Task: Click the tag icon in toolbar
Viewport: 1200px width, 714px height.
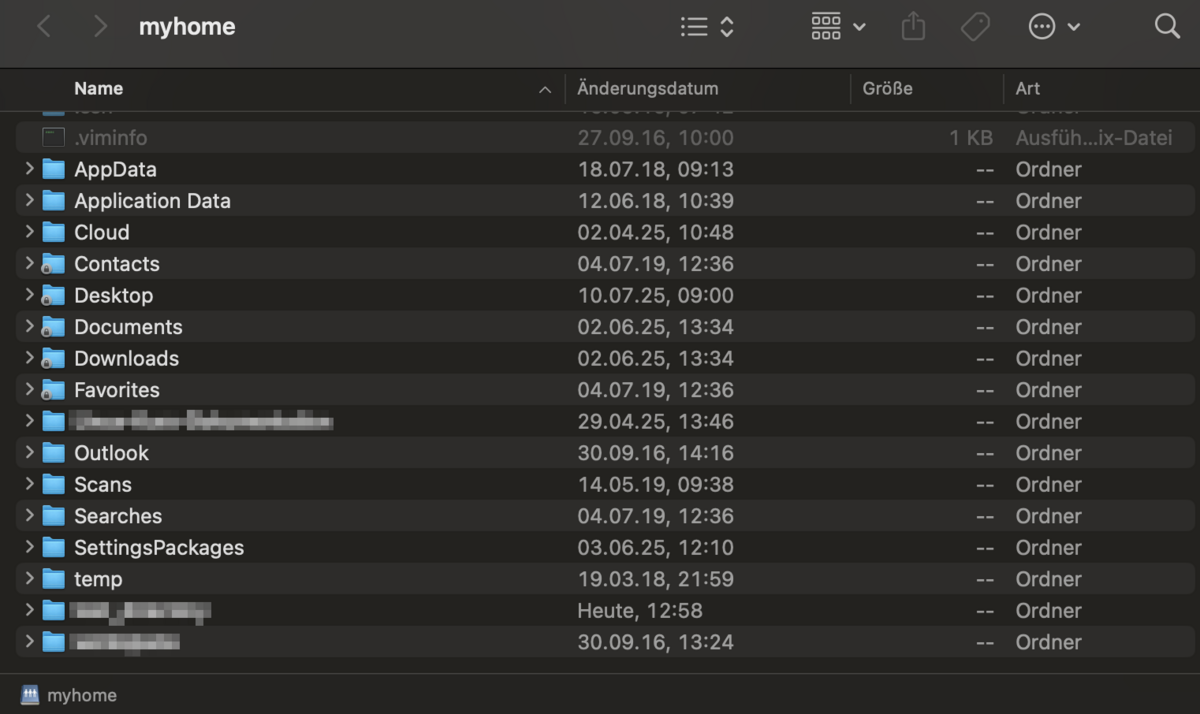Action: point(975,27)
